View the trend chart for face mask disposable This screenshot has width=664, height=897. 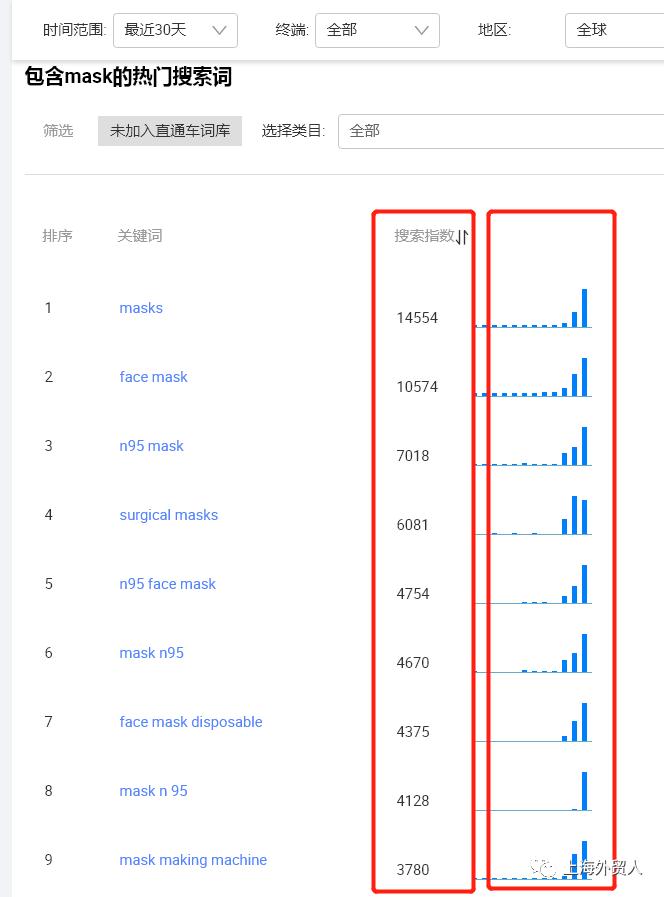click(533, 722)
